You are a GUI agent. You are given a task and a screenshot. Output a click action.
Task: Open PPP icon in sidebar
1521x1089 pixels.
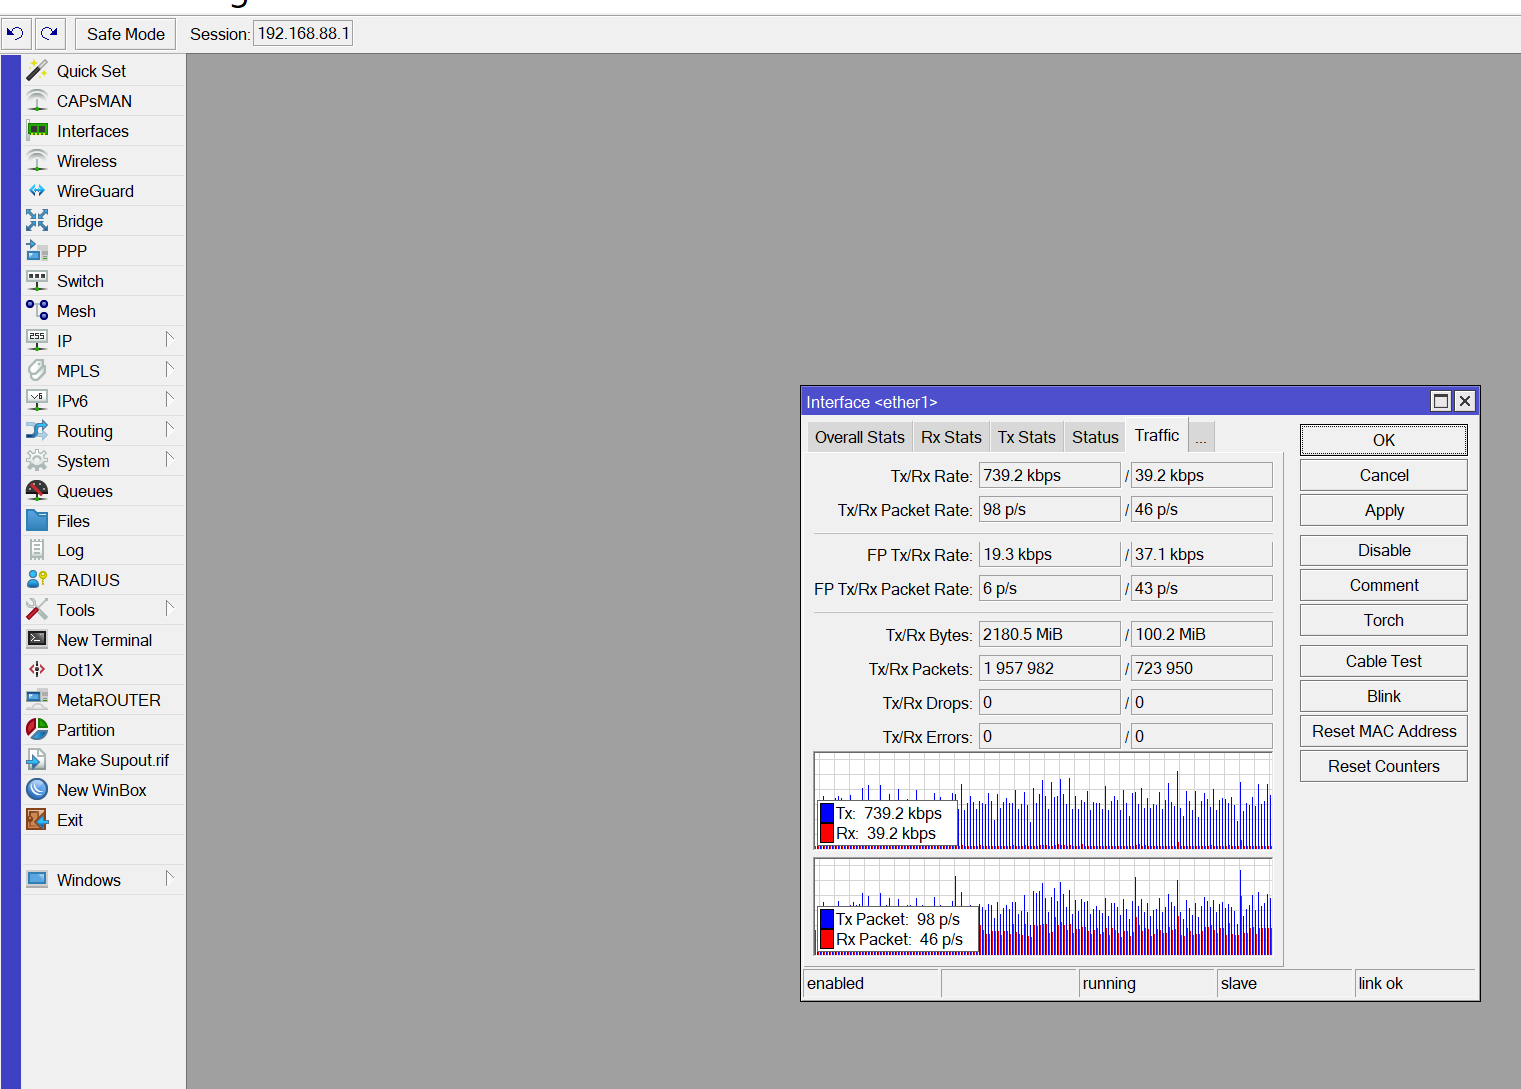point(37,251)
